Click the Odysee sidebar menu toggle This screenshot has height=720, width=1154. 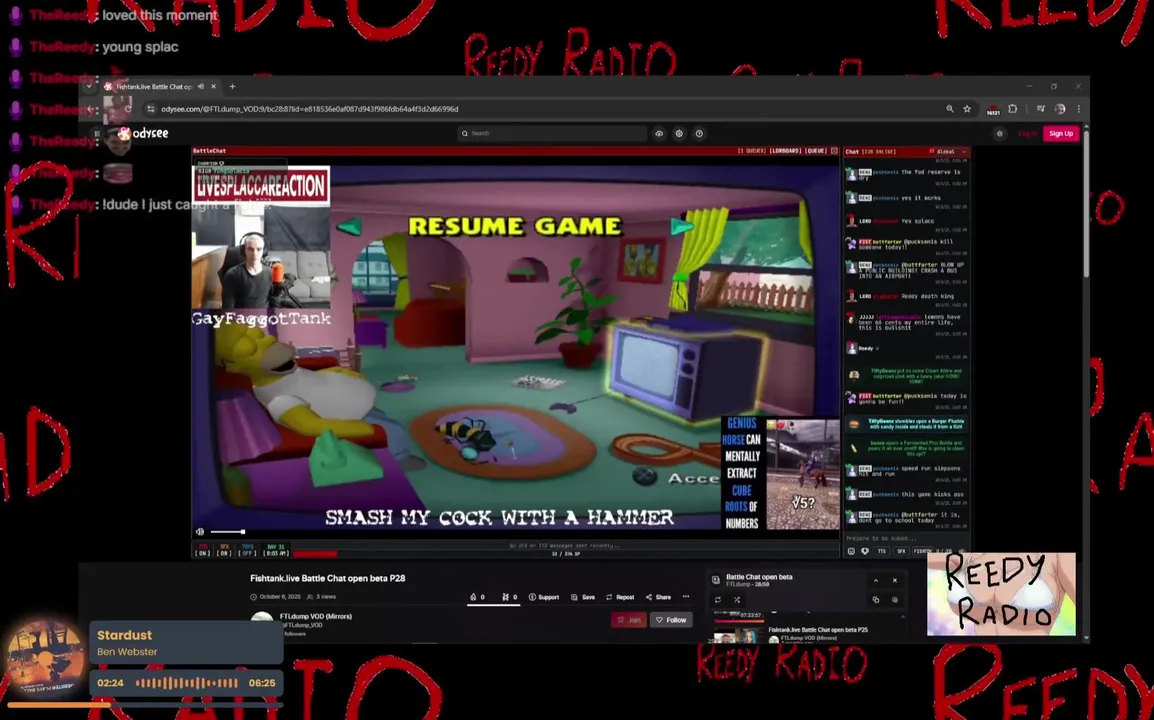[x=96, y=133]
